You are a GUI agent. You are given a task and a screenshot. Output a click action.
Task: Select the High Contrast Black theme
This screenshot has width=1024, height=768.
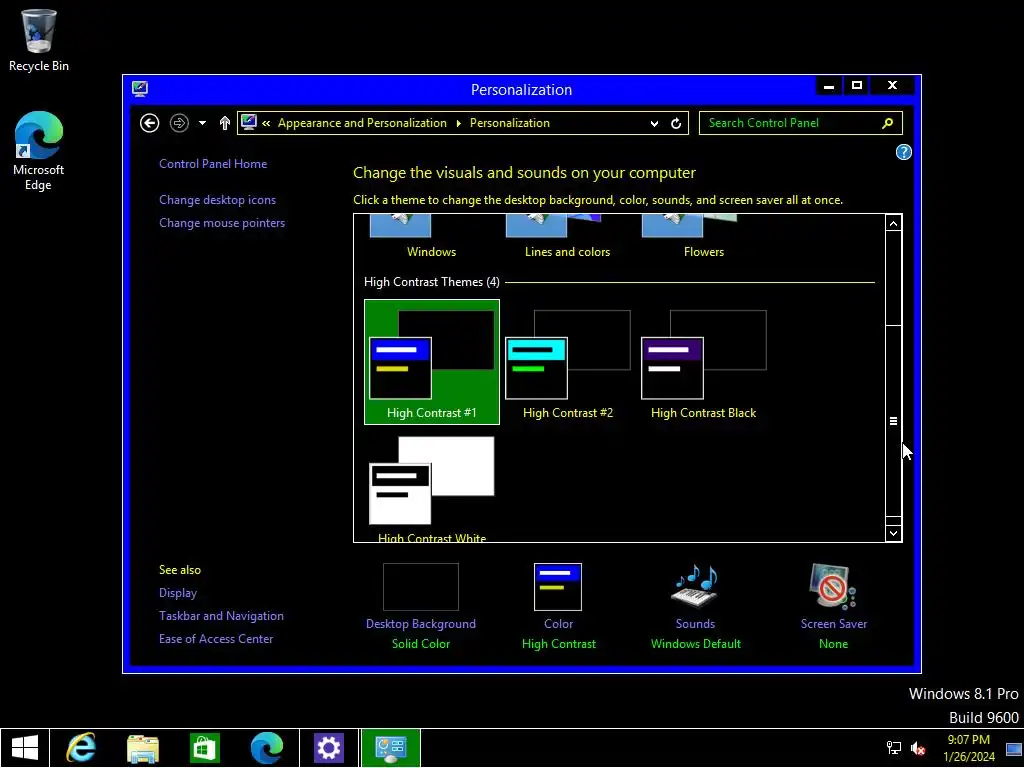click(x=703, y=362)
